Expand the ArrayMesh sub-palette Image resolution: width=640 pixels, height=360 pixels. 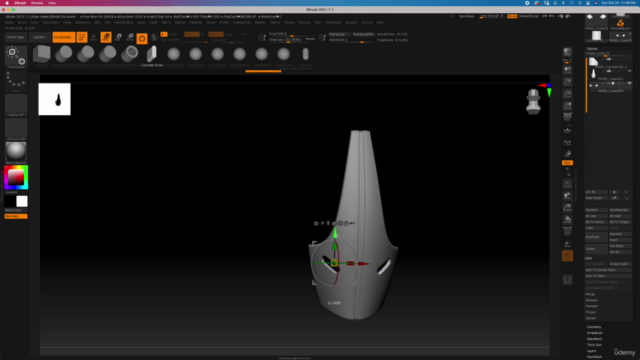[x=595, y=333]
